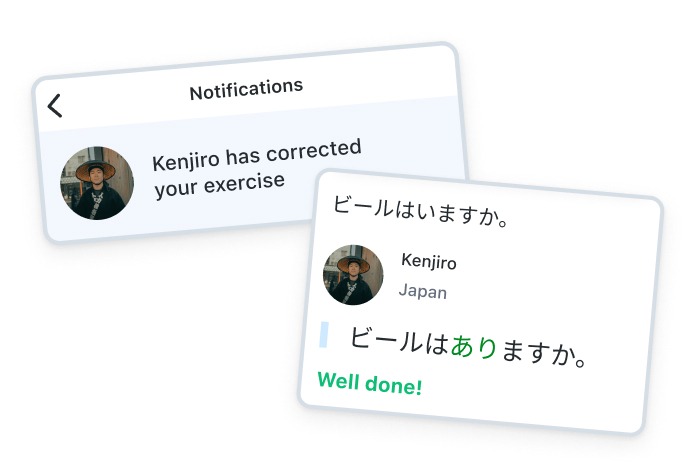This screenshot has height=473, width=690.
Task: Click the Japan country label
Action: (423, 292)
